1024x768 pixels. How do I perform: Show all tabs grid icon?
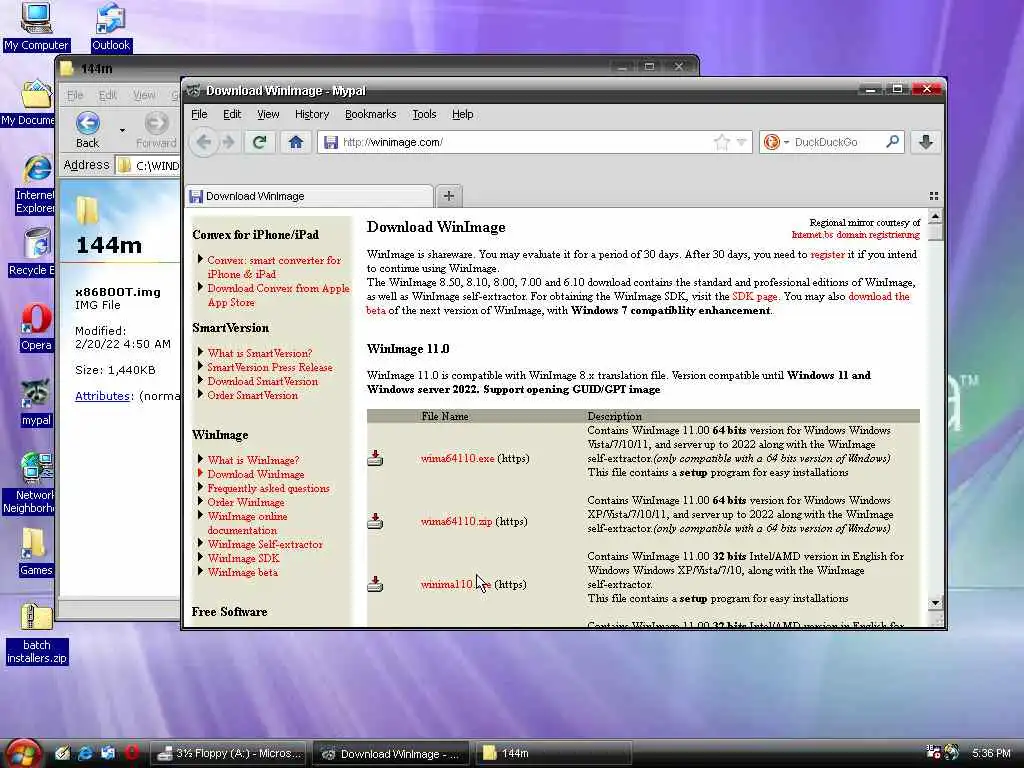(x=934, y=196)
